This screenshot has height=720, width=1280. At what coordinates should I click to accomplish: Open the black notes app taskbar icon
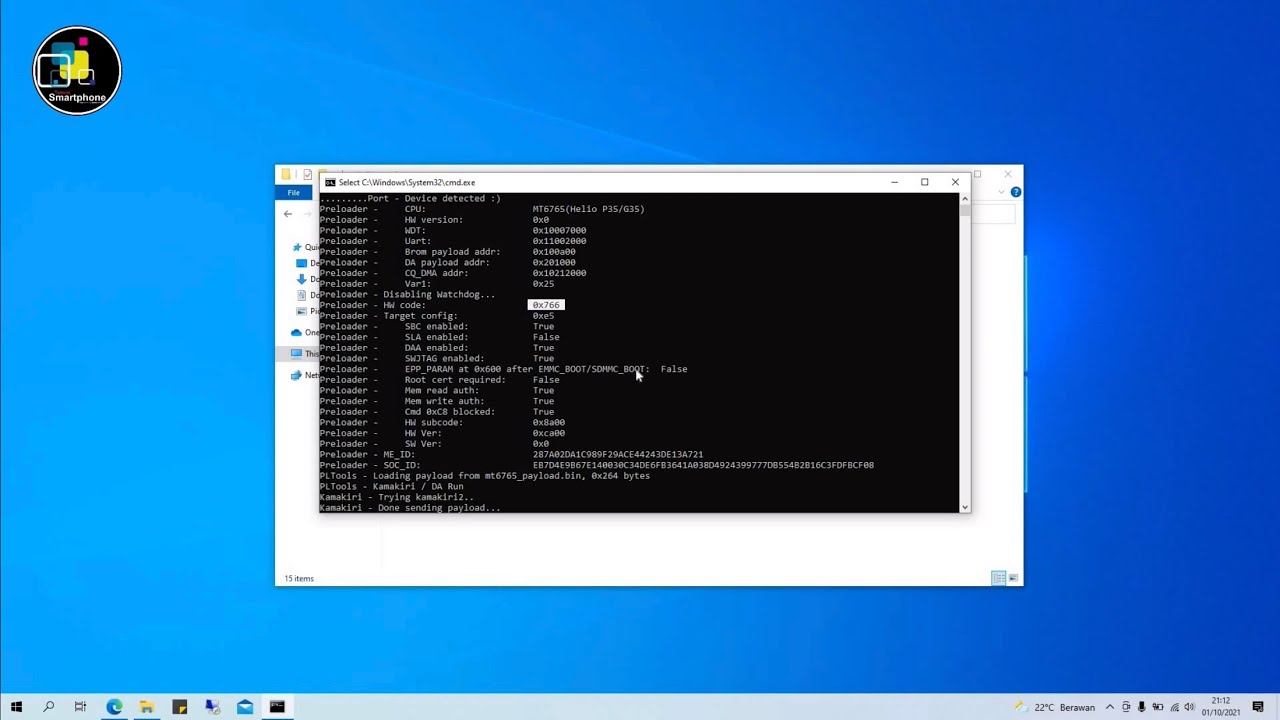coord(180,707)
